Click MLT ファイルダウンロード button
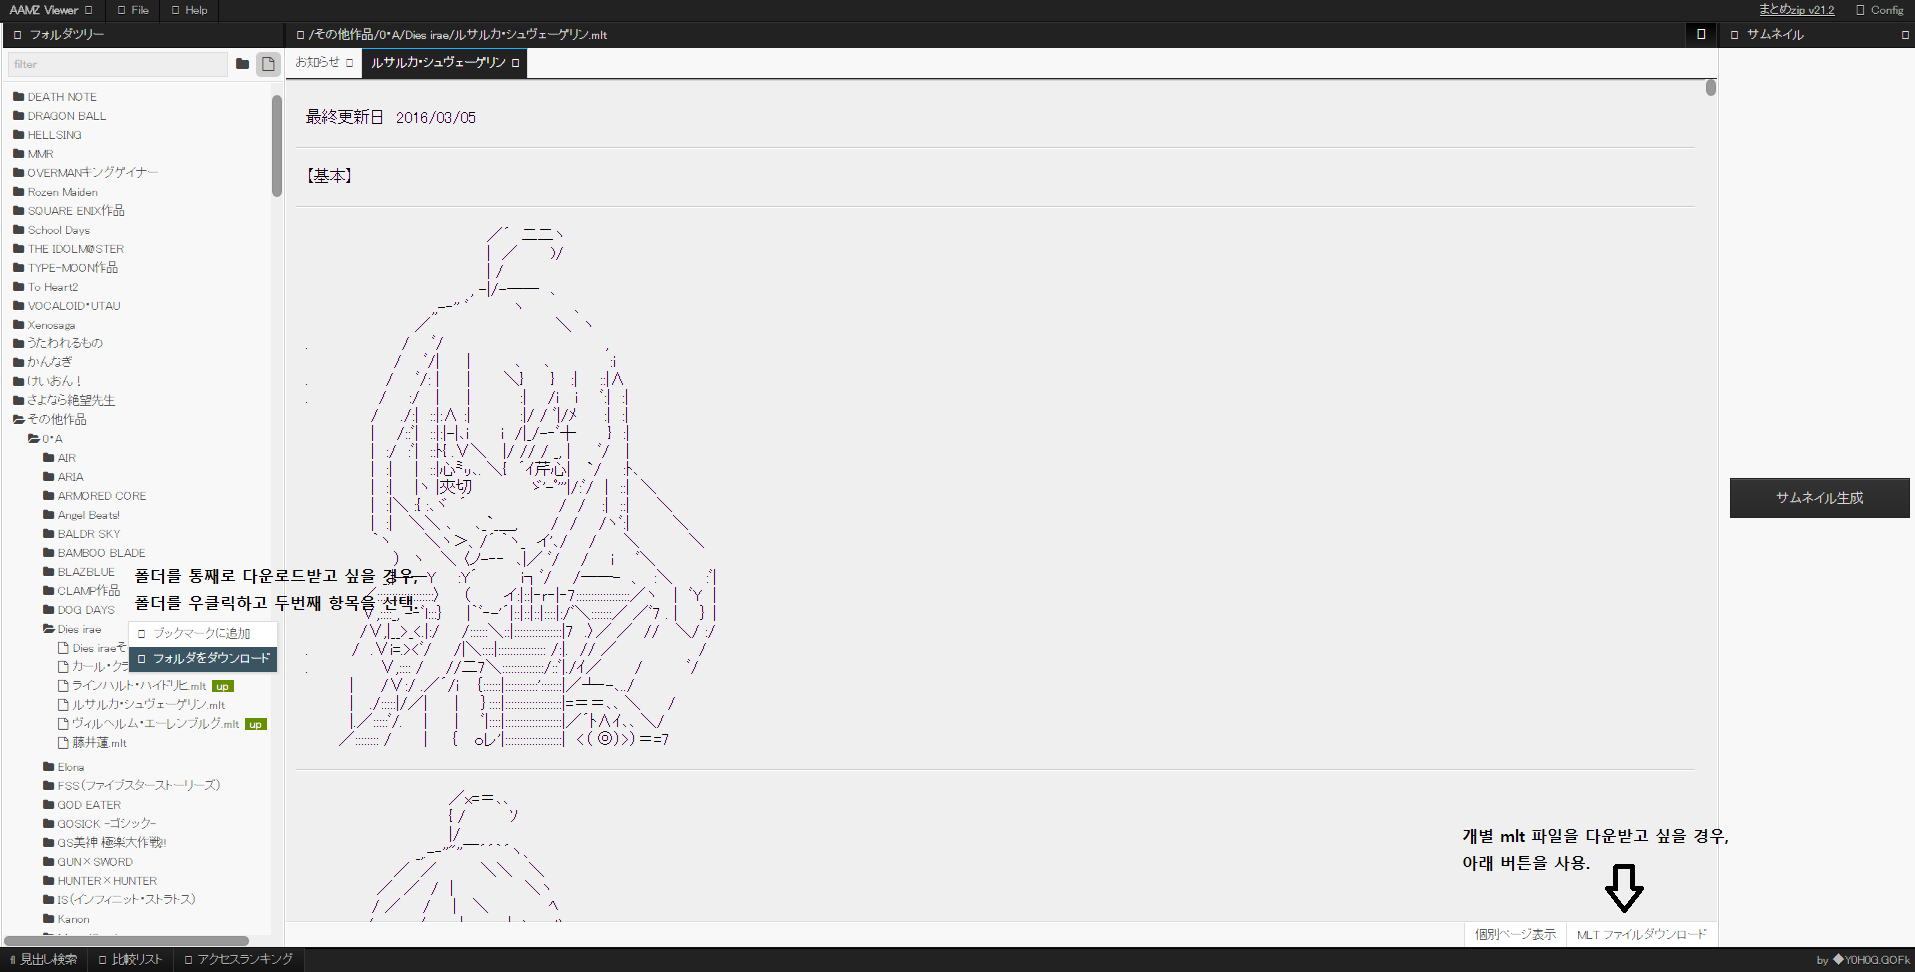This screenshot has width=1915, height=972. (1641, 935)
